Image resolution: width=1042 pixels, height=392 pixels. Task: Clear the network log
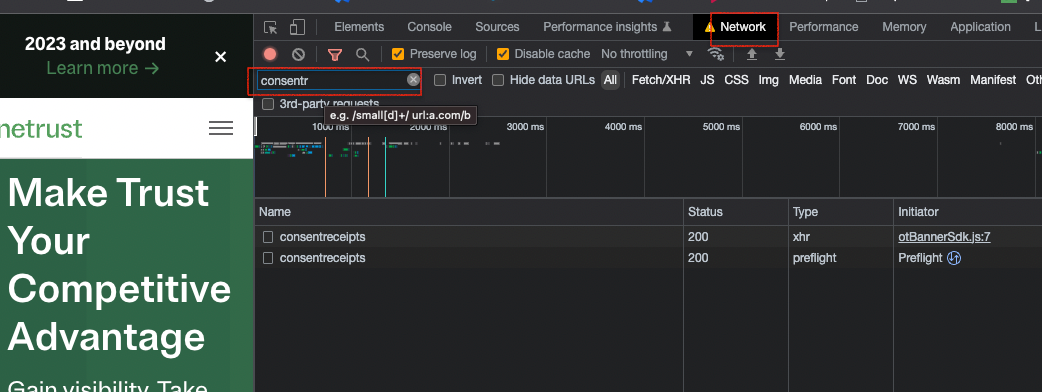pyautogui.click(x=298, y=54)
